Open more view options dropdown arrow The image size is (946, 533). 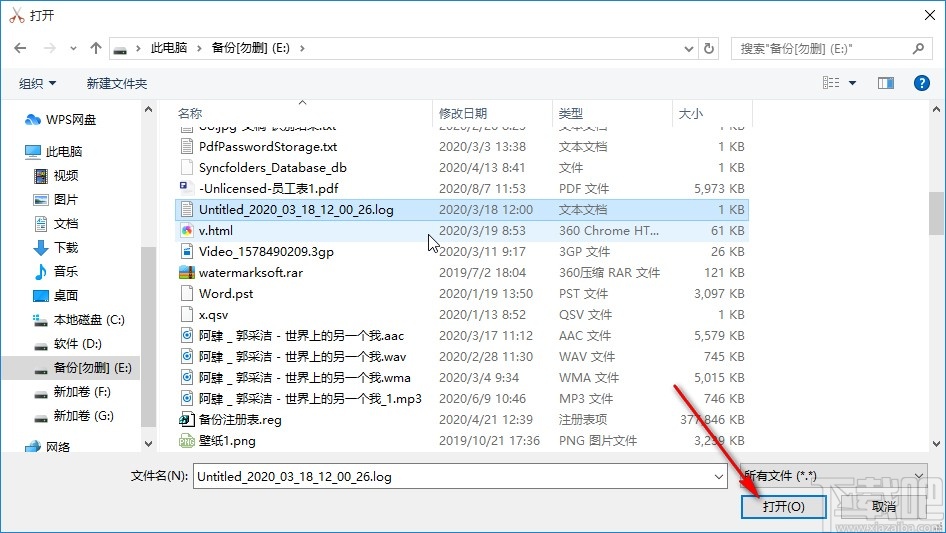pos(852,83)
